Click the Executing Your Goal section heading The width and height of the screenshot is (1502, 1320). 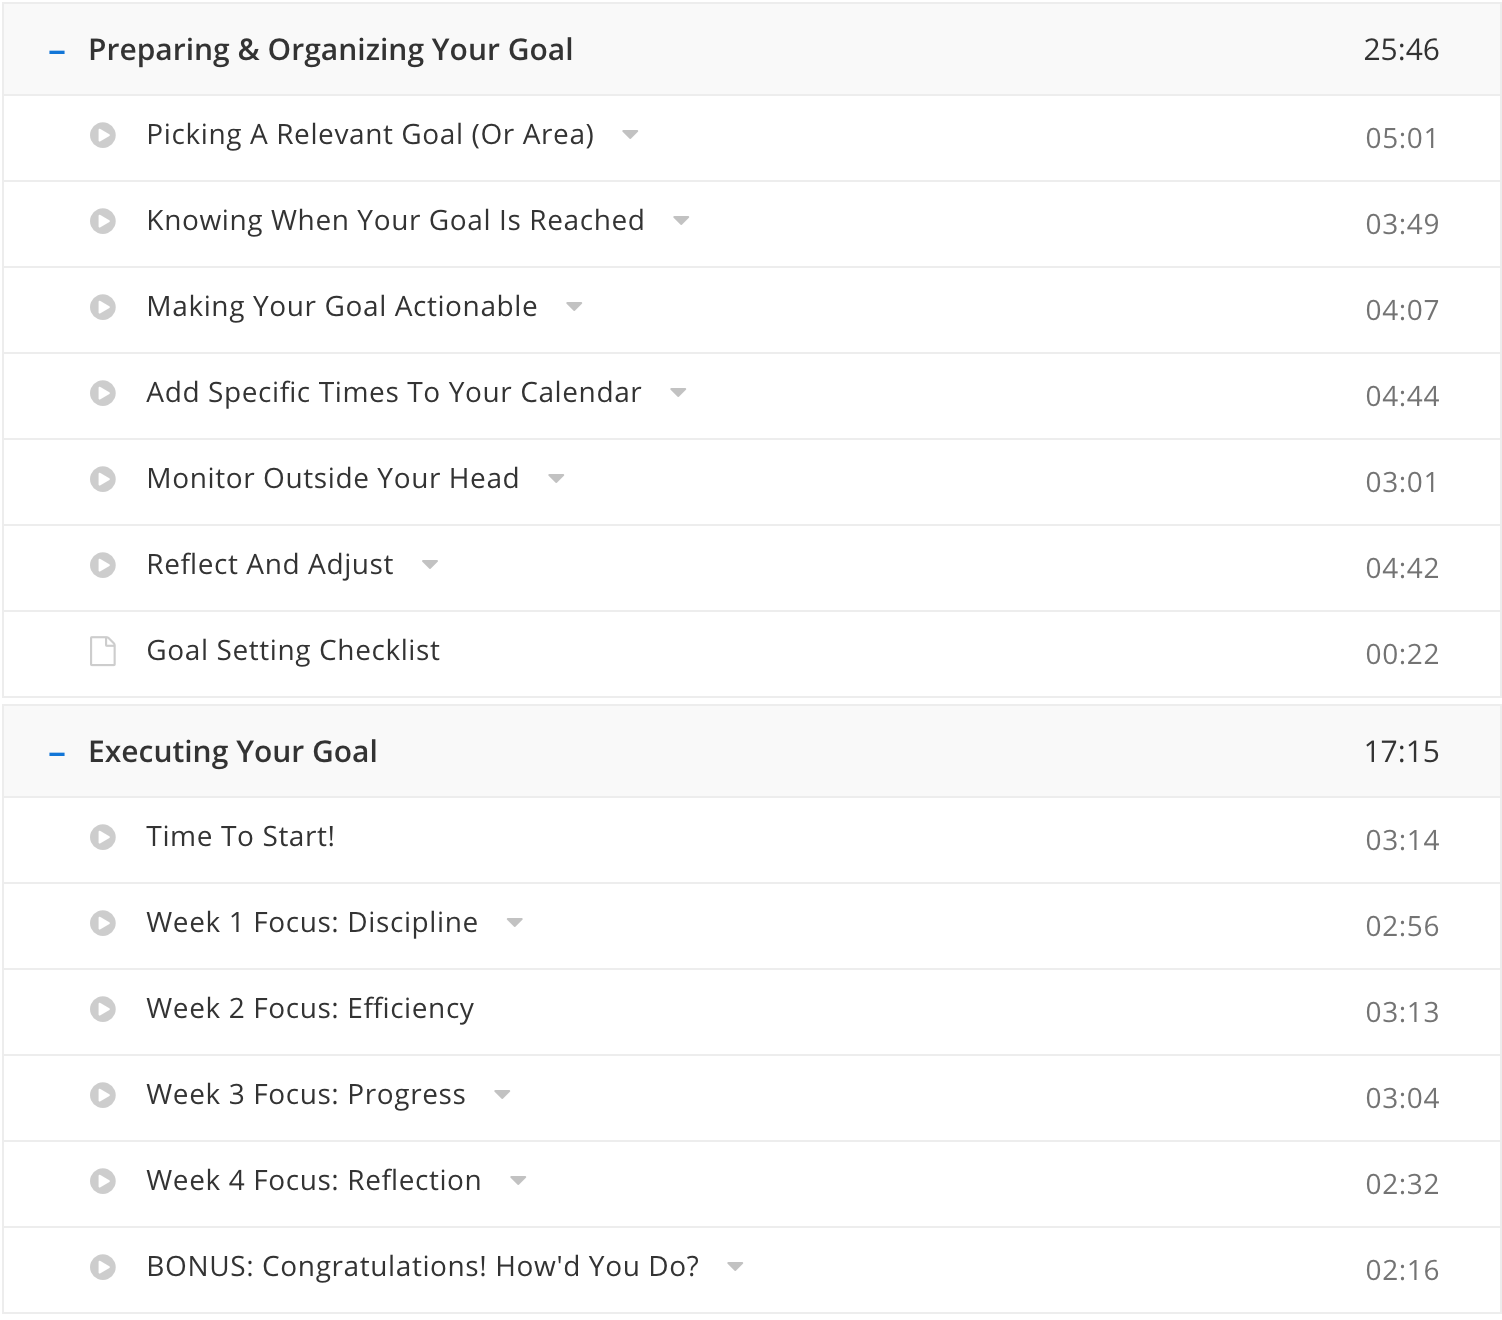click(x=233, y=752)
